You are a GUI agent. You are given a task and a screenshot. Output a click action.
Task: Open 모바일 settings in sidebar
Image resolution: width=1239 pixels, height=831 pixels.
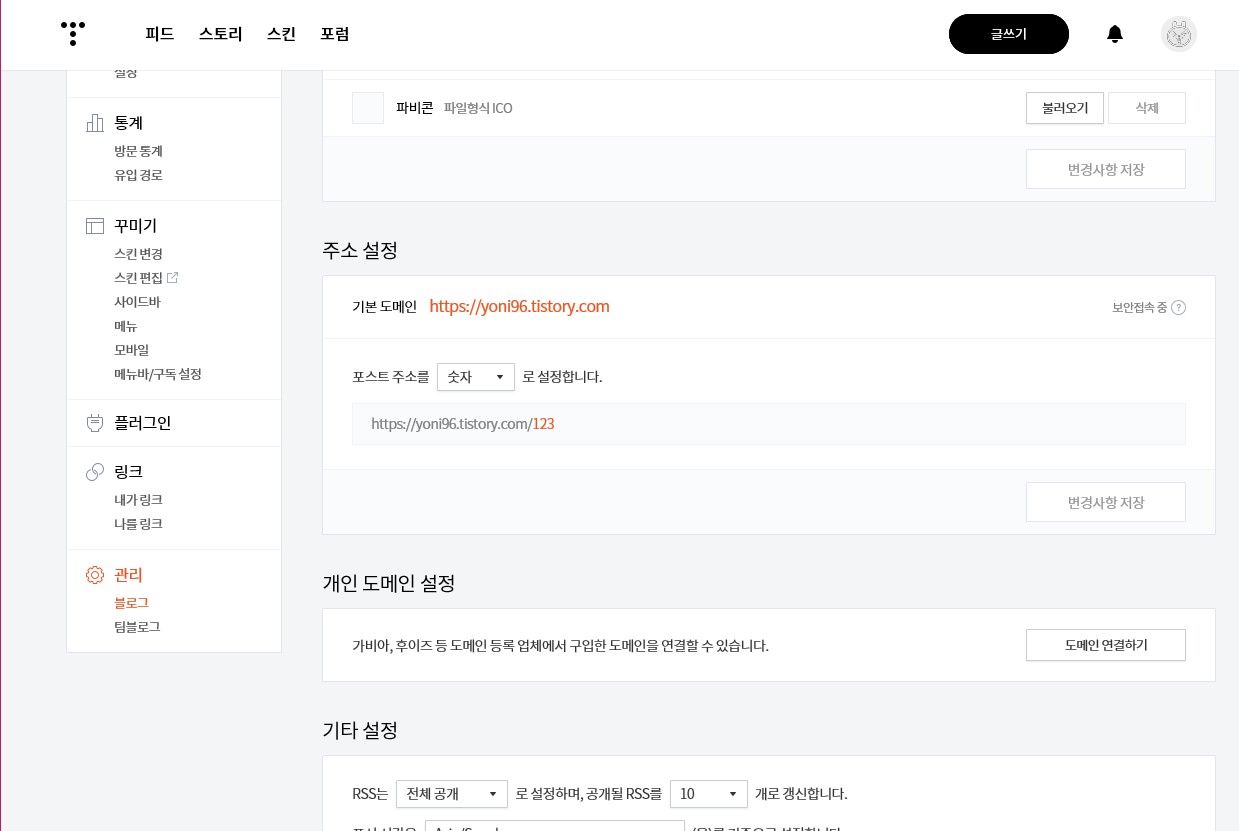(132, 350)
